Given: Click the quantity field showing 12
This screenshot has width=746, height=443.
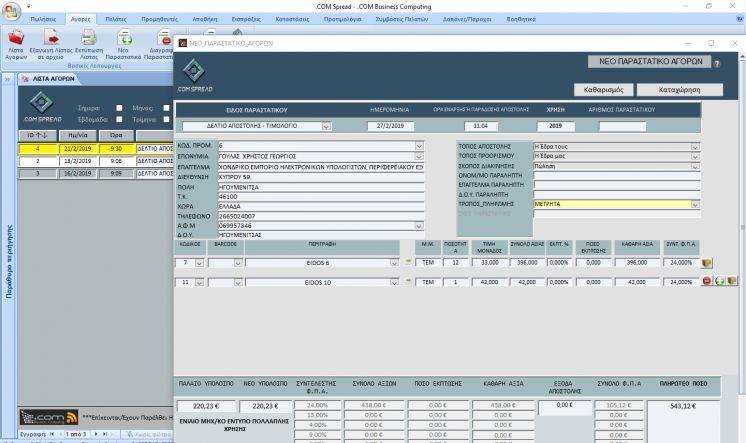Looking at the screenshot, I should [455, 263].
